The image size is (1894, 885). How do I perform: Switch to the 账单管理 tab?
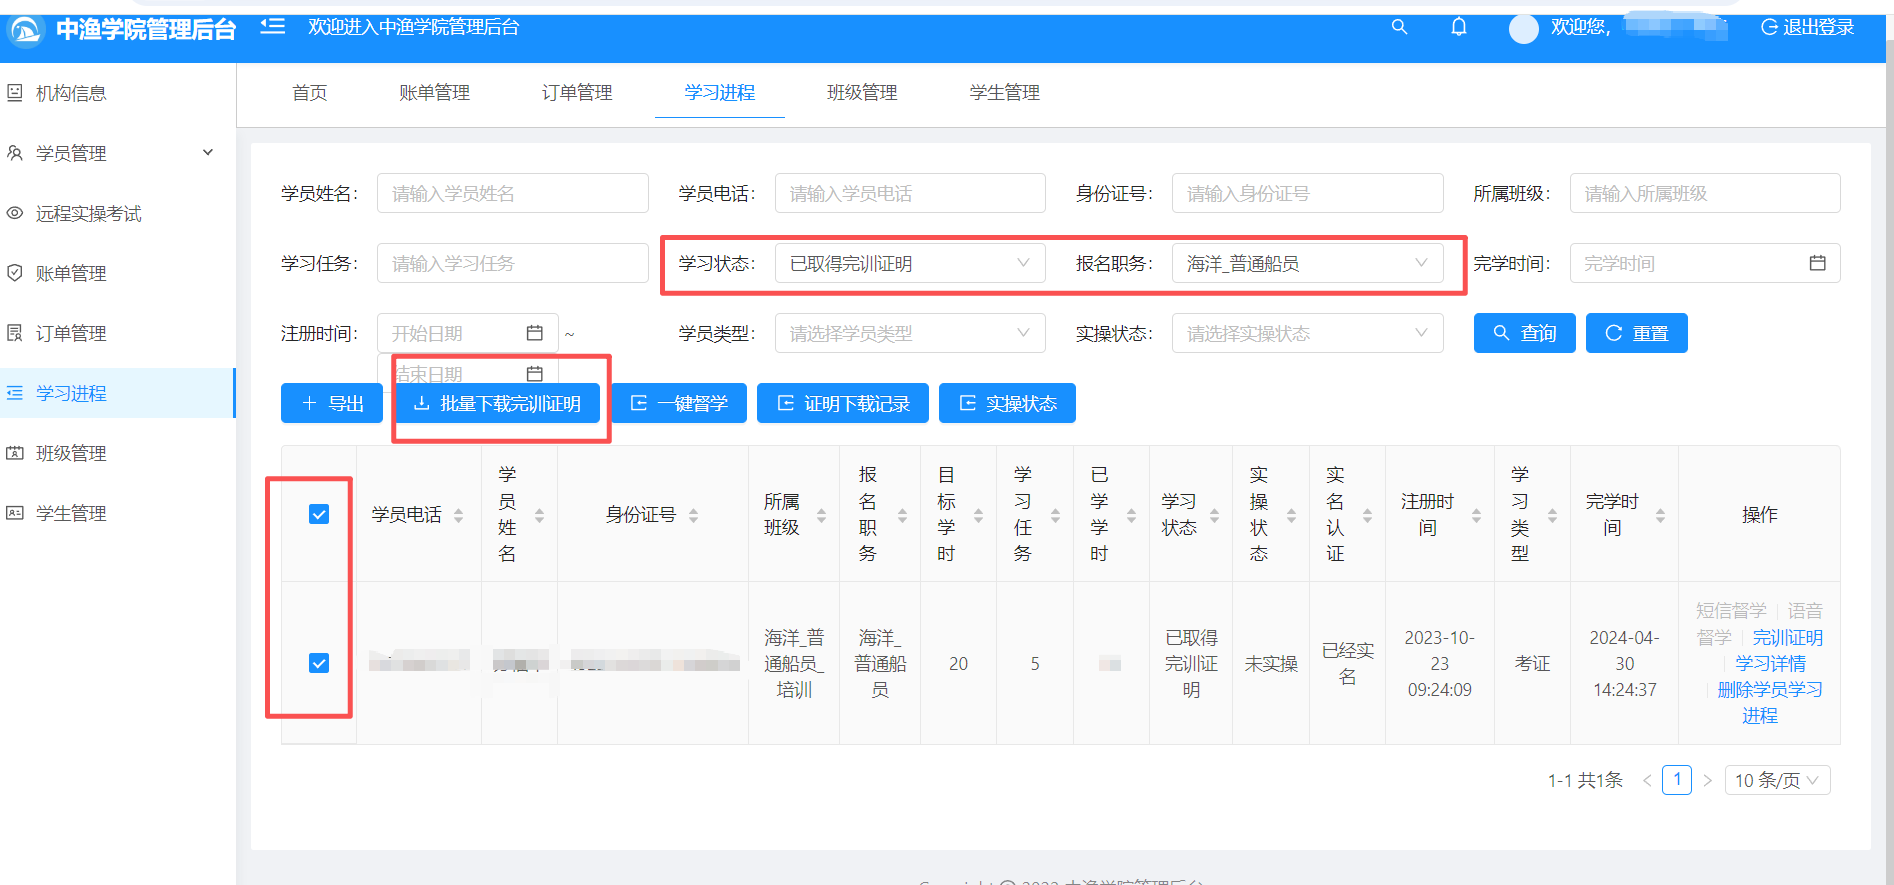(x=434, y=93)
